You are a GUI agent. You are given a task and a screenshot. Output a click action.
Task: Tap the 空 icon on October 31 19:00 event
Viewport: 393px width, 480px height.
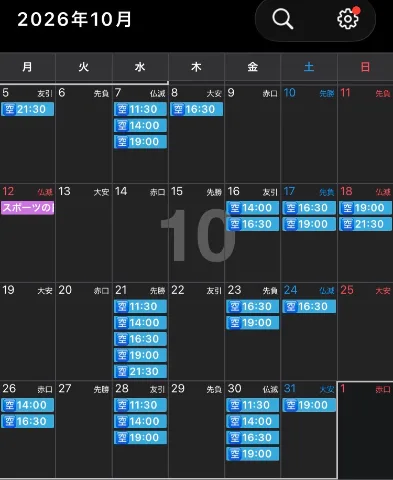[x=291, y=405]
